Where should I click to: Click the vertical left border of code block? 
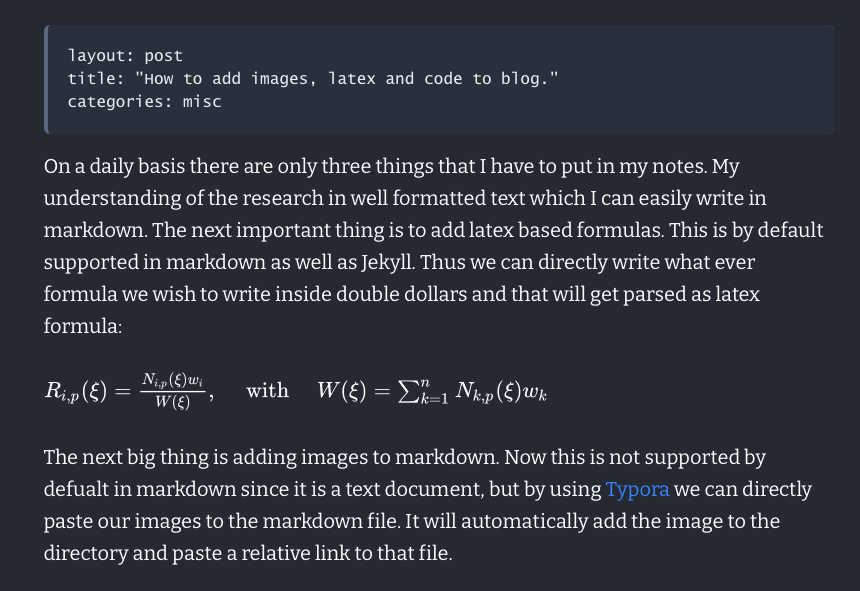click(46, 79)
